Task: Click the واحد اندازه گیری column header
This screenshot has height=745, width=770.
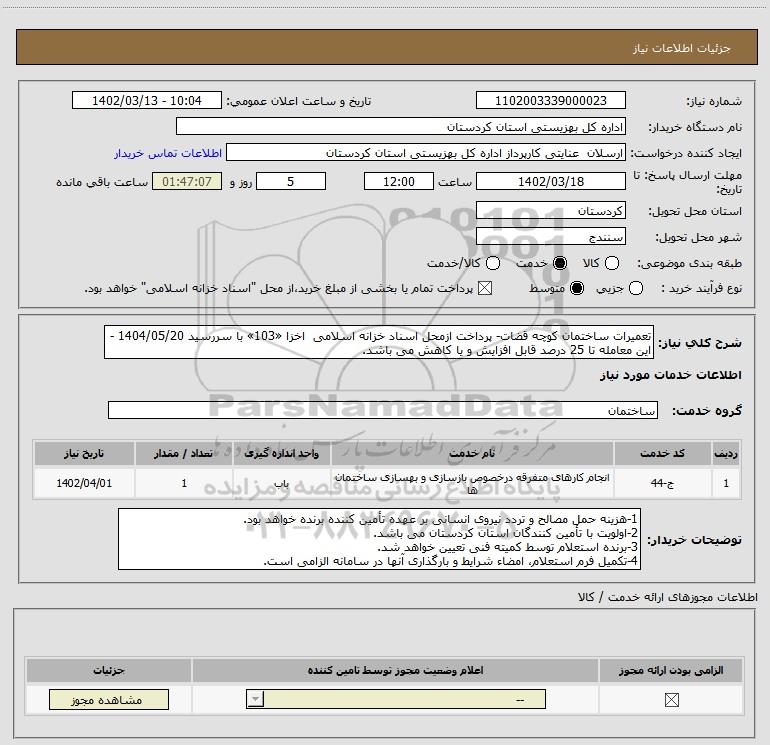Action: [281, 453]
